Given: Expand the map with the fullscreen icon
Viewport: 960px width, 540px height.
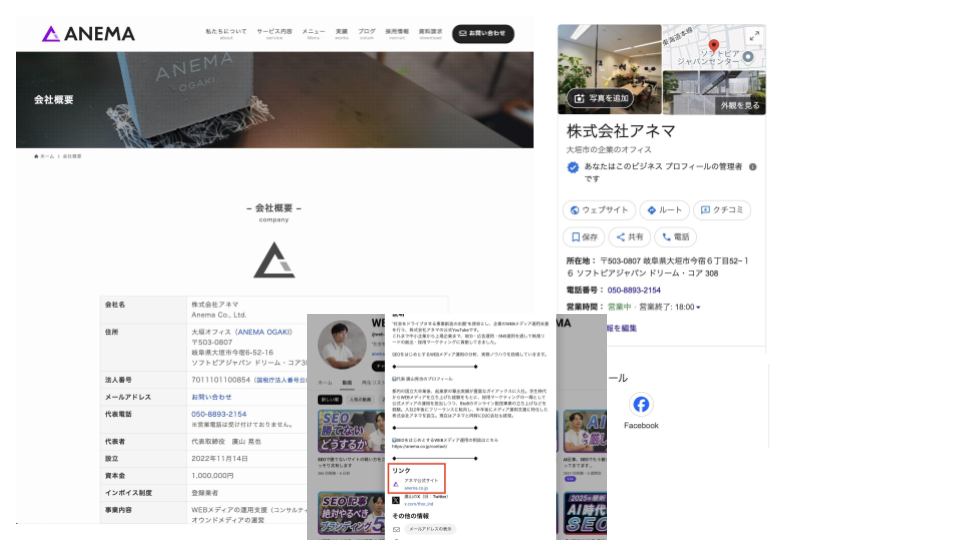Looking at the screenshot, I should [x=753, y=37].
